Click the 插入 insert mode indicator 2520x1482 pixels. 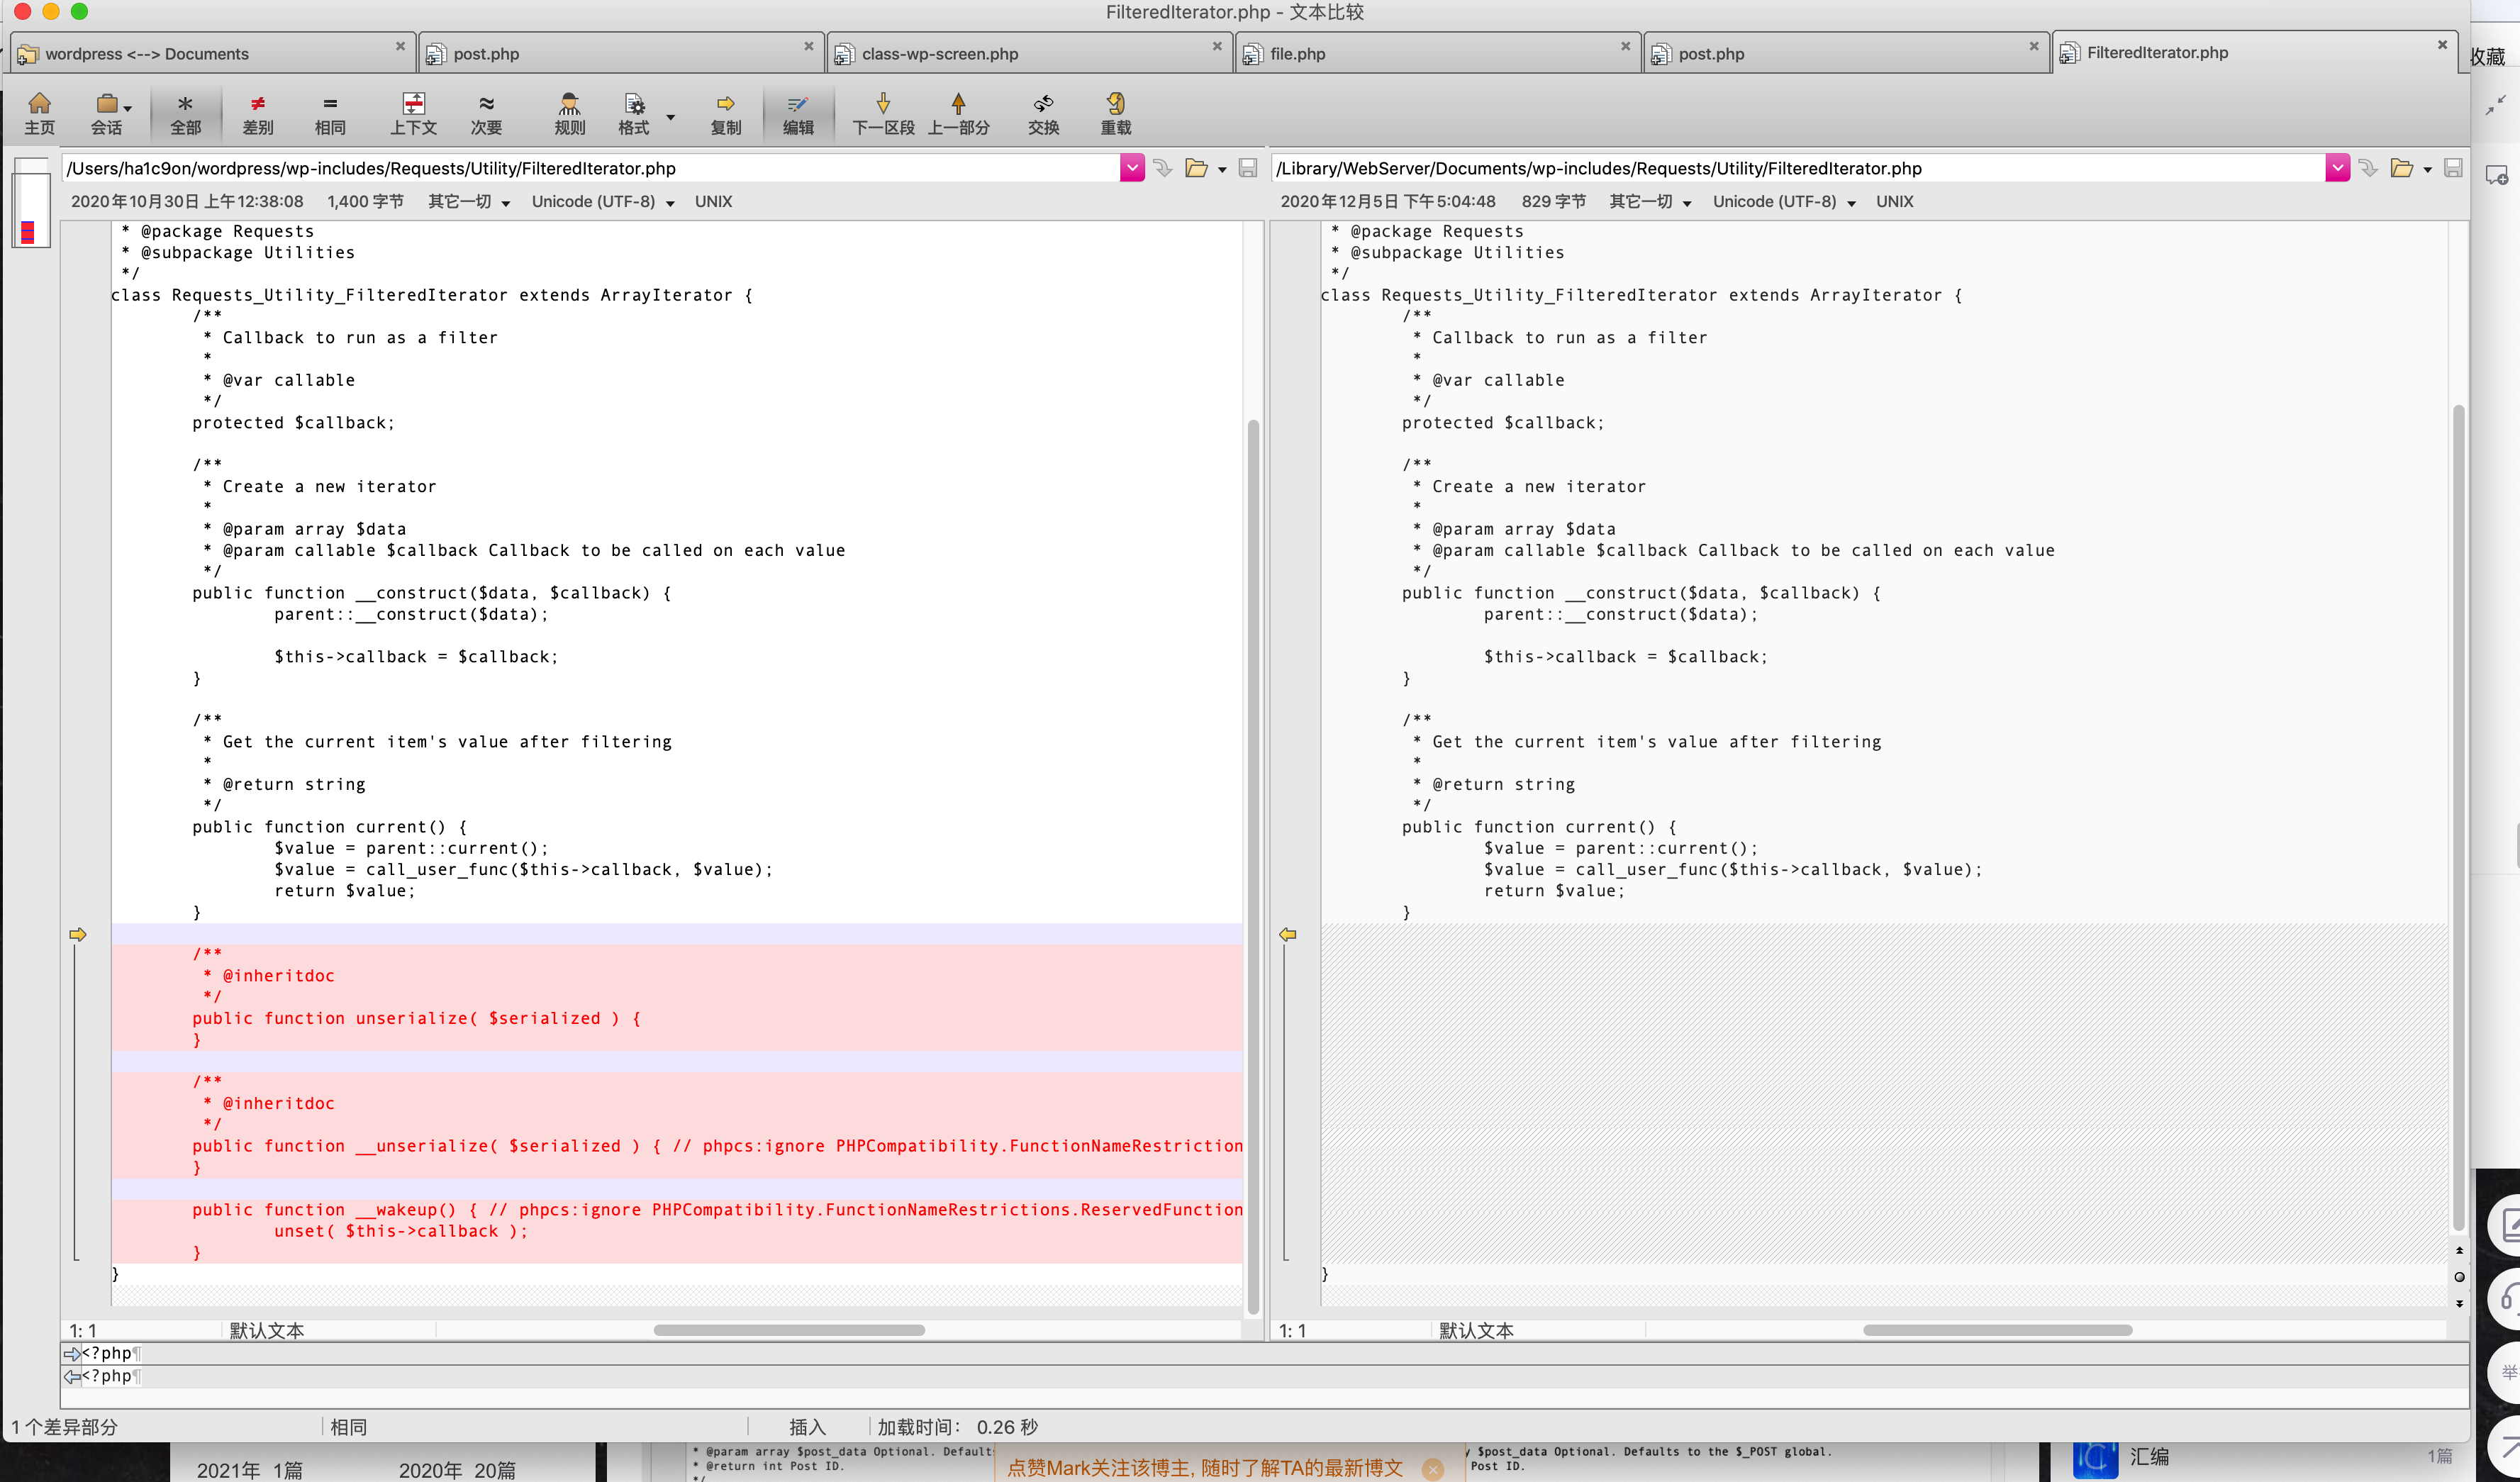[808, 1427]
